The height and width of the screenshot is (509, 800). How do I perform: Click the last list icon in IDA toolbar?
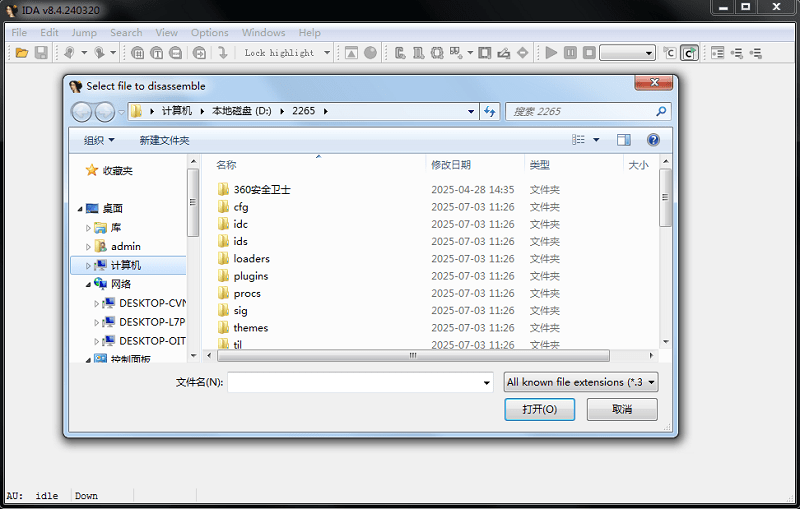coord(756,53)
